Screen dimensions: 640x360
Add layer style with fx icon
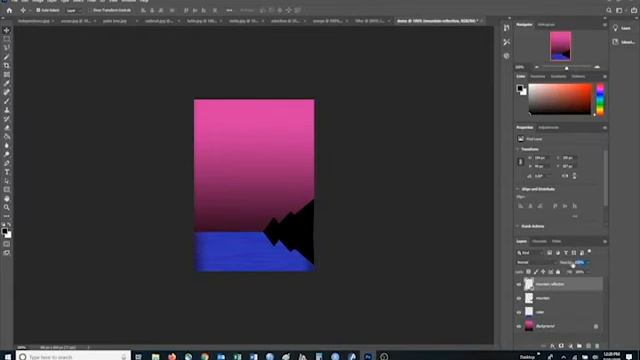tap(552, 346)
